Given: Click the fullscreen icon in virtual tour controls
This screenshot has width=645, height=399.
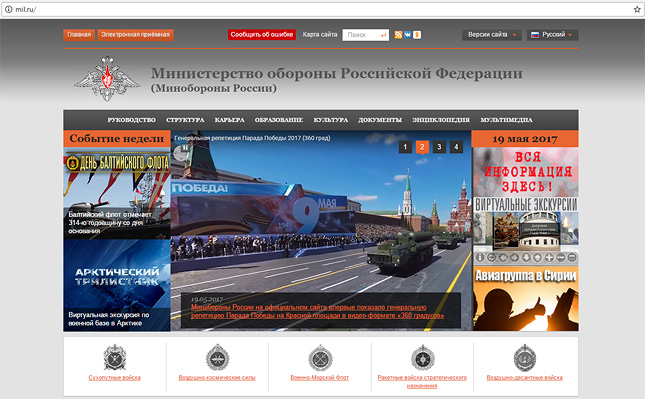Looking at the screenshot, I should [572, 257].
